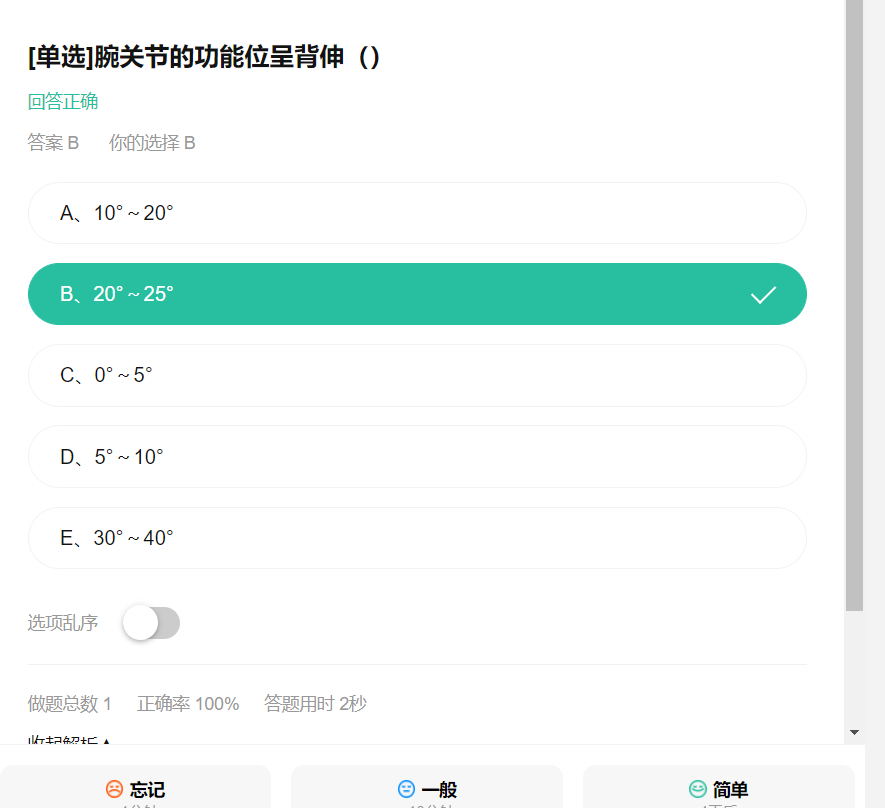Click the 正确率 100% statistic
The height and width of the screenshot is (808, 885).
pyautogui.click(x=188, y=704)
